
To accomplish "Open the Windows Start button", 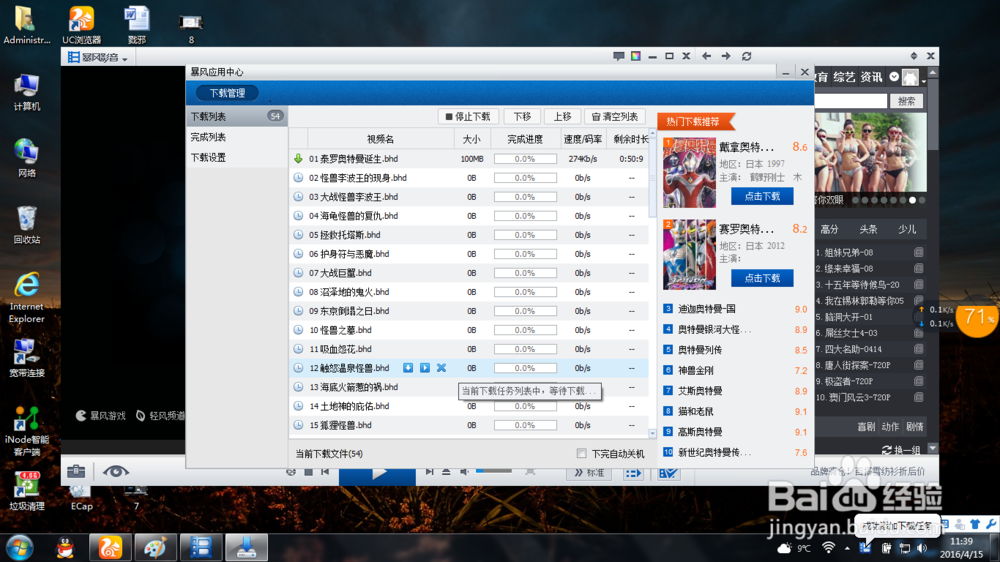I will (20, 548).
